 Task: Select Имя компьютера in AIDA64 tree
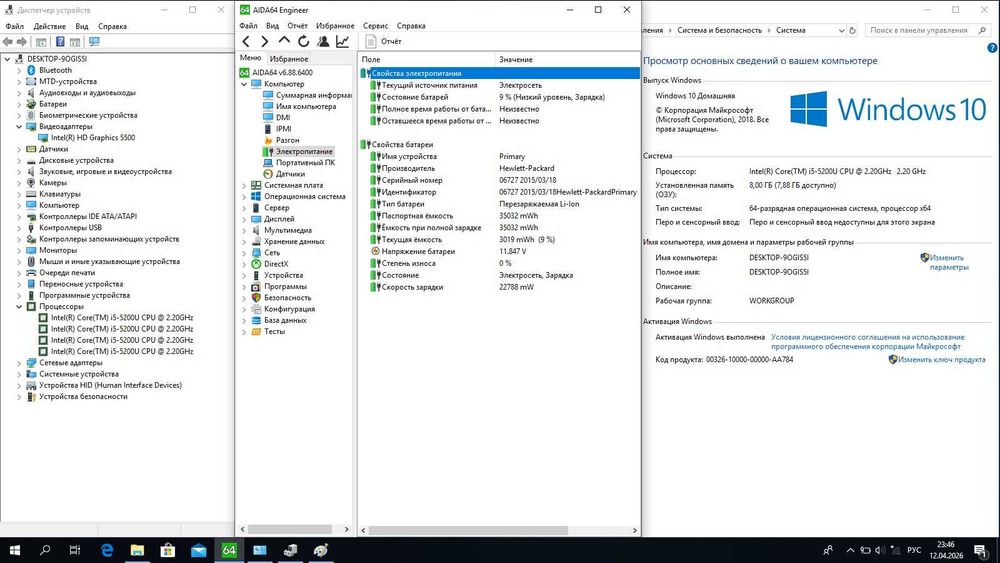coord(306,106)
